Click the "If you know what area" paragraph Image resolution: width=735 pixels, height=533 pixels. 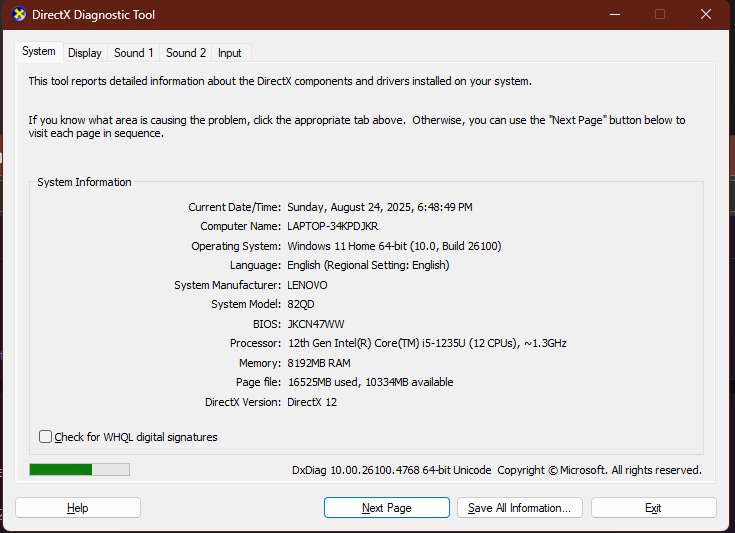click(357, 127)
